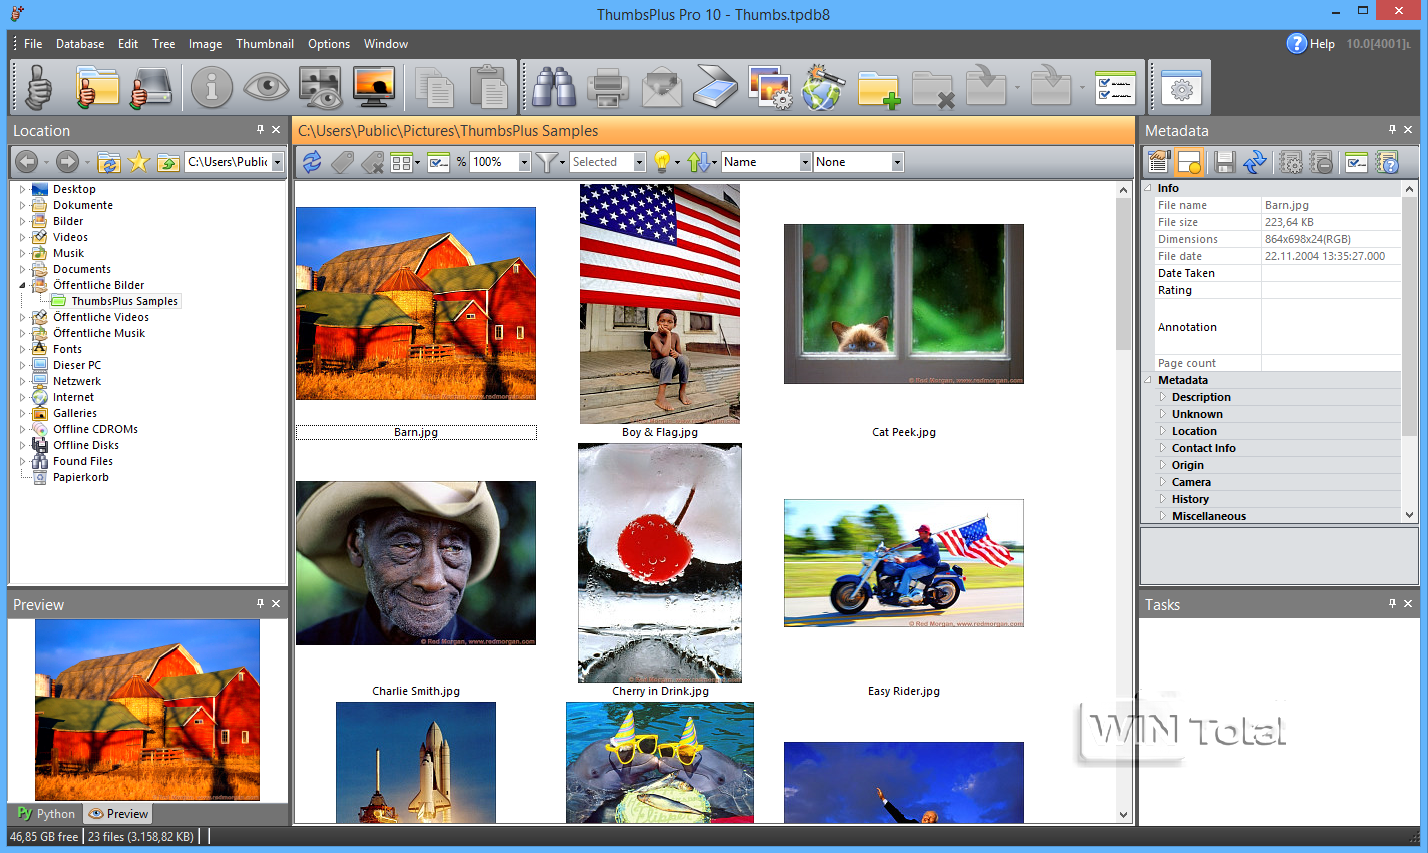Open the slide show monitor icon
This screenshot has height=853, width=1428.
(374, 88)
